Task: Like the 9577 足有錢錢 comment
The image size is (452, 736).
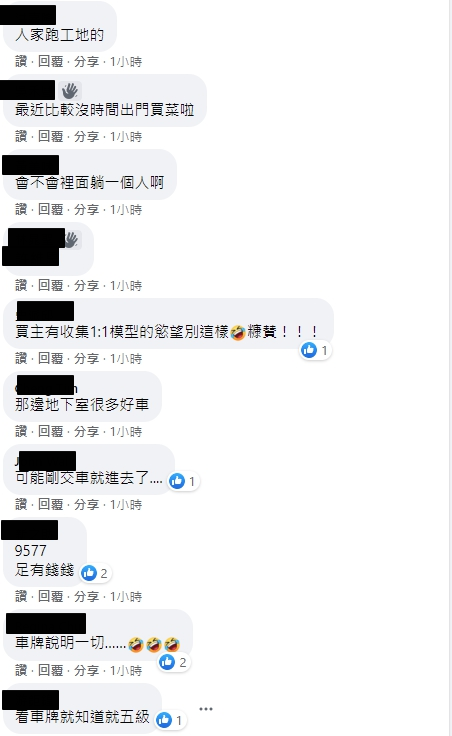Action: click(21, 597)
